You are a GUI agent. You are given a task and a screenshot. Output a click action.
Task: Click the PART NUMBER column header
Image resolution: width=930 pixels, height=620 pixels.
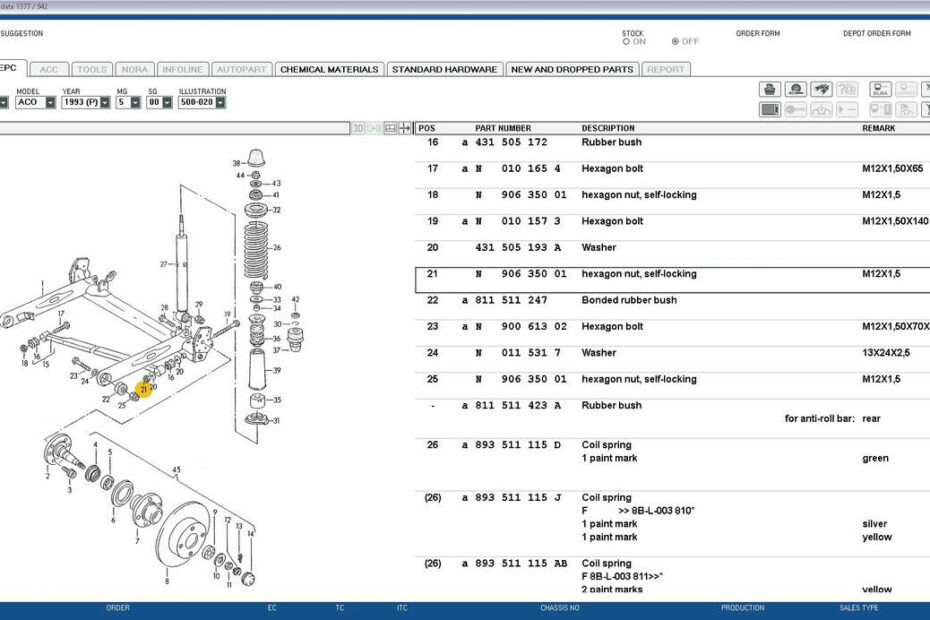[x=503, y=128]
